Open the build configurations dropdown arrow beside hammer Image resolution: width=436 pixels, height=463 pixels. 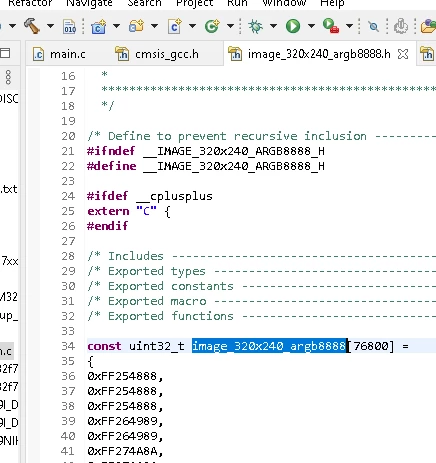pos(50,26)
